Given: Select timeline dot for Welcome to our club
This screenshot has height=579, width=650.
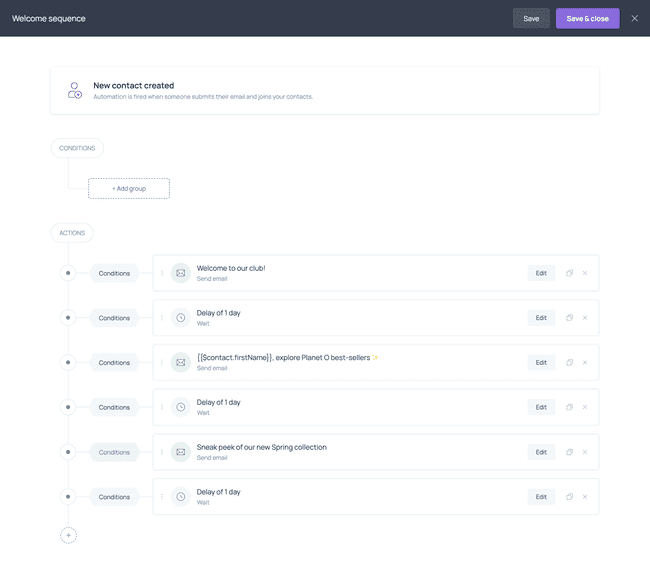Looking at the screenshot, I should click(x=68, y=273).
